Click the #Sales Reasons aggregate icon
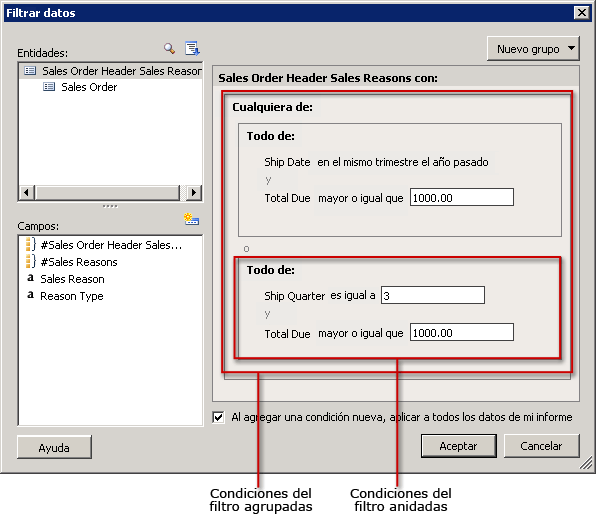The image size is (596, 514). point(31,262)
